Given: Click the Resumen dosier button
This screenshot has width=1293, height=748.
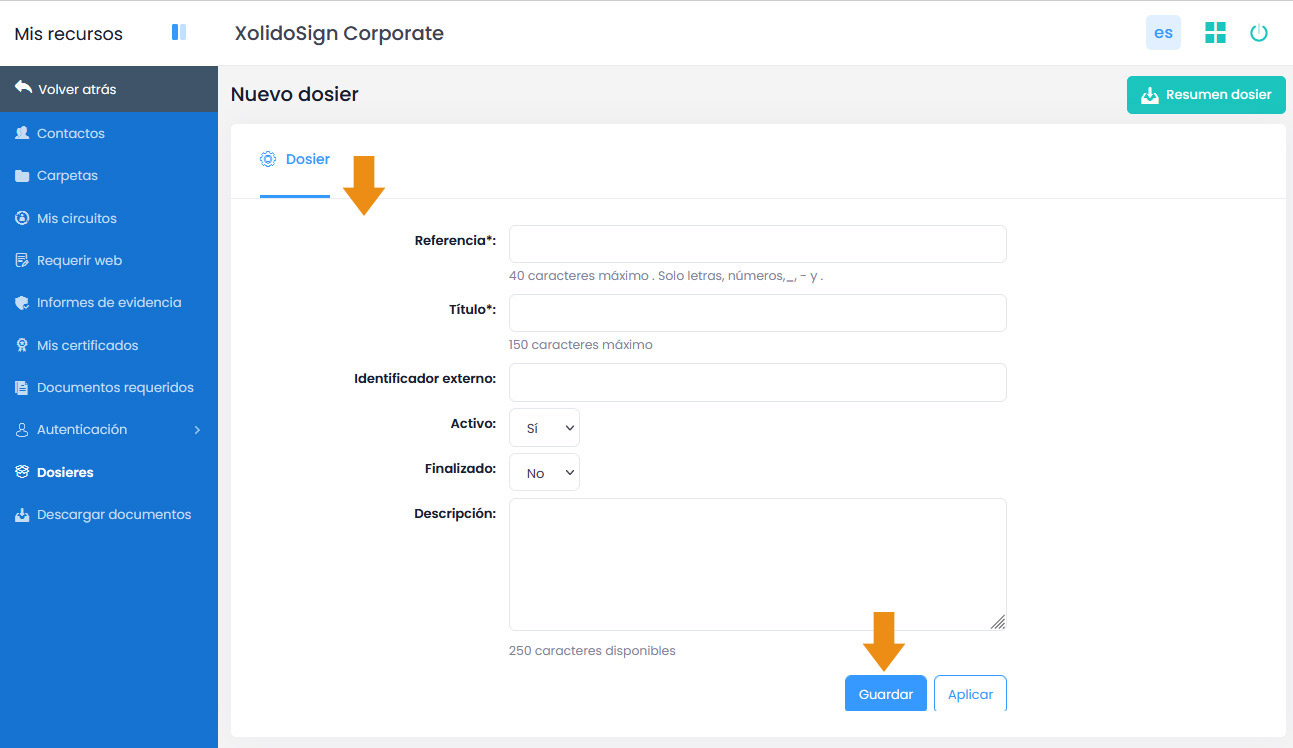Looking at the screenshot, I should pos(1206,95).
